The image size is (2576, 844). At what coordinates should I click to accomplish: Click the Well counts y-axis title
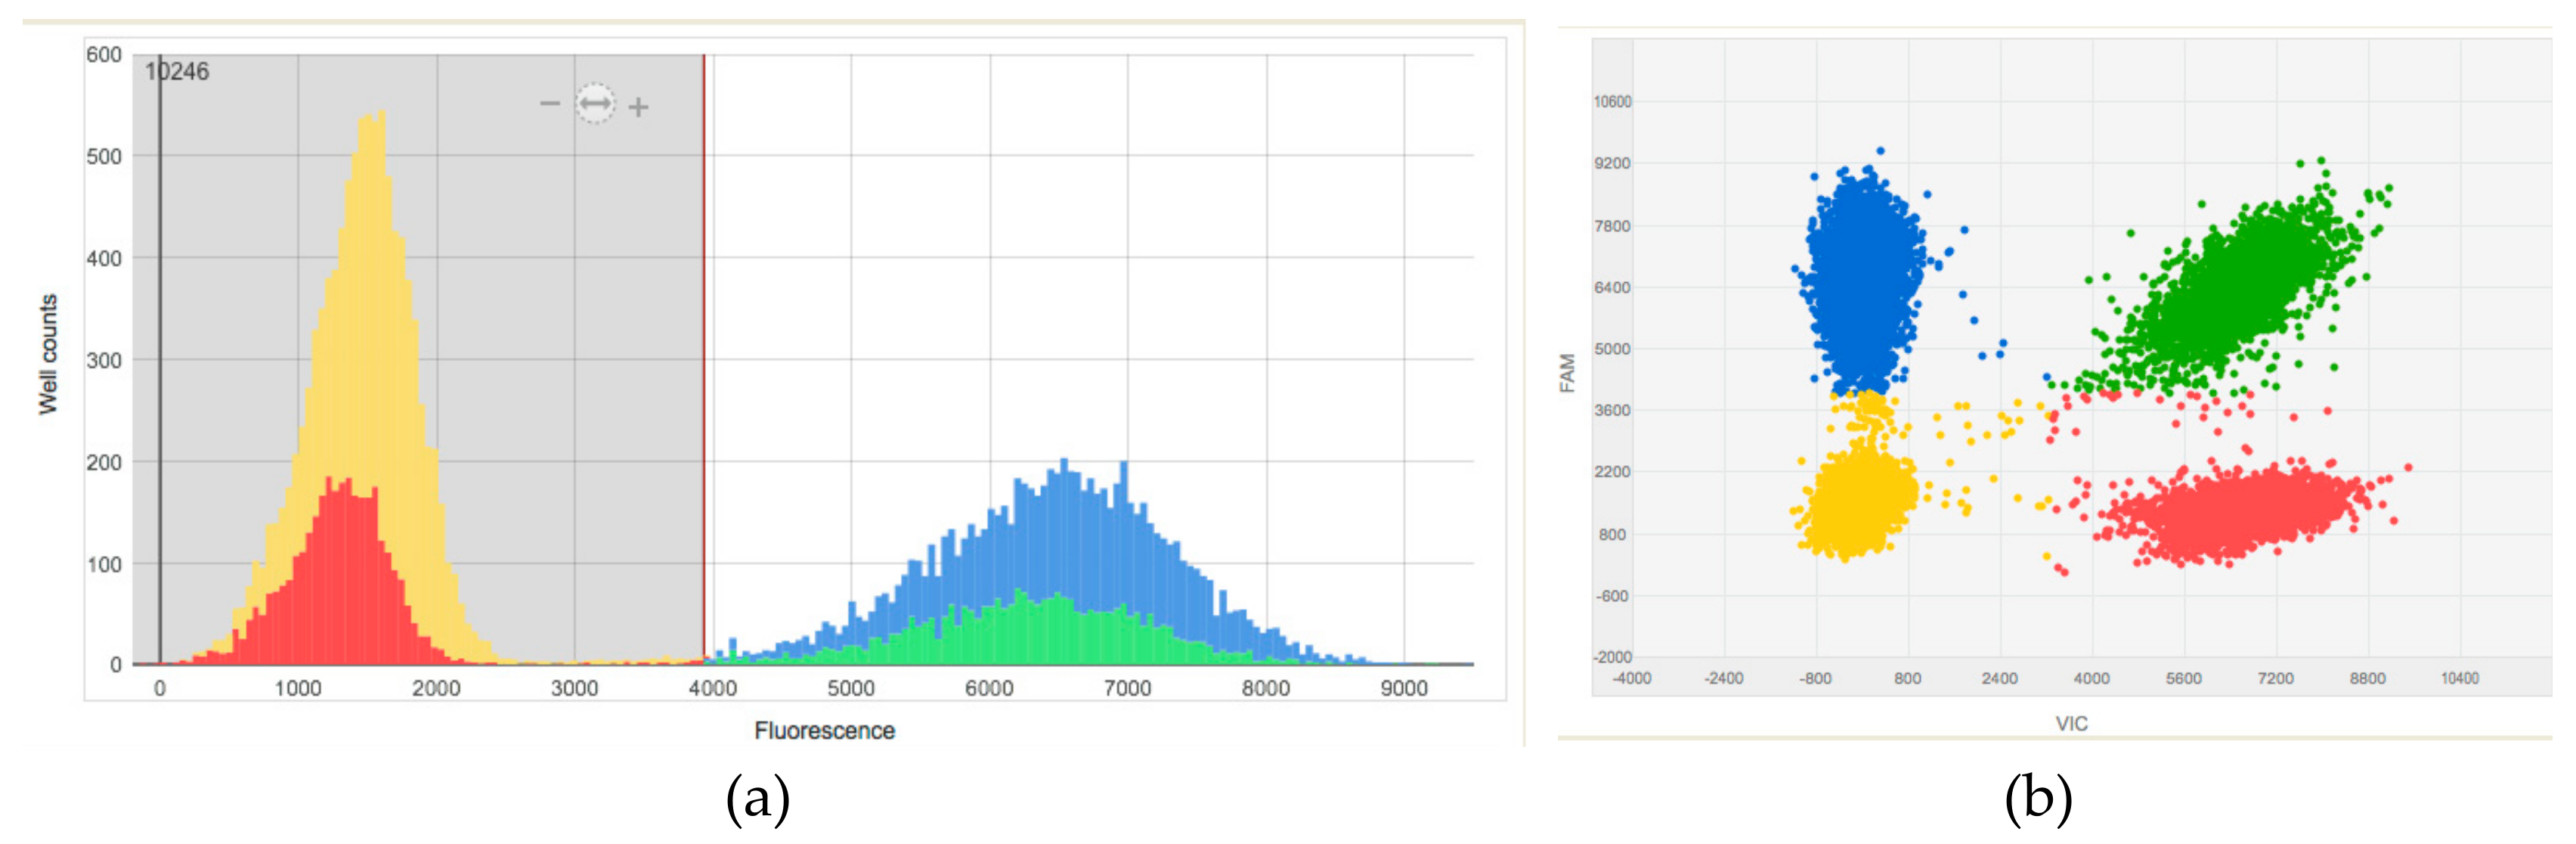48,354
